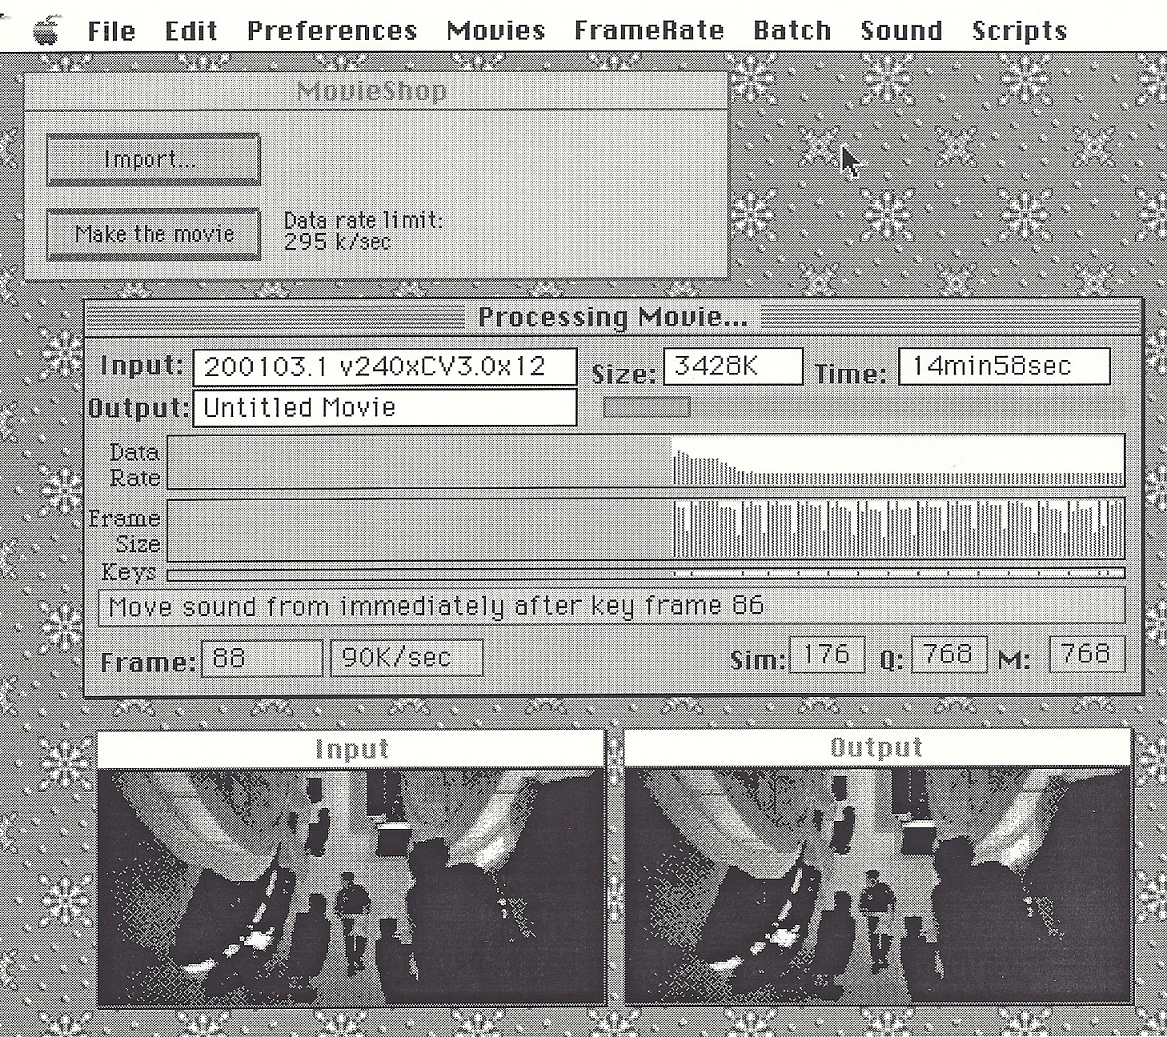Click the Size field showing 3428K

733,366
